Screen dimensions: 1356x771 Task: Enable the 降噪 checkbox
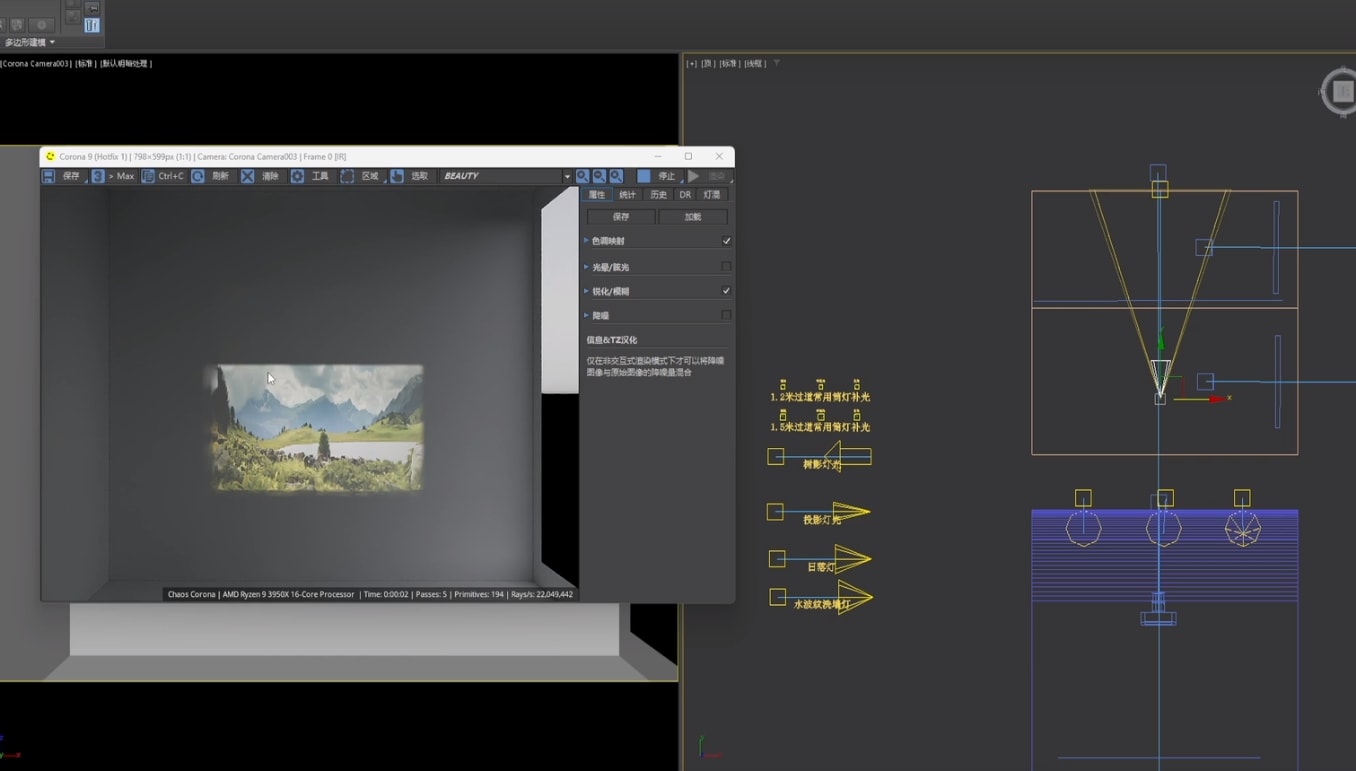pyautogui.click(x=726, y=315)
